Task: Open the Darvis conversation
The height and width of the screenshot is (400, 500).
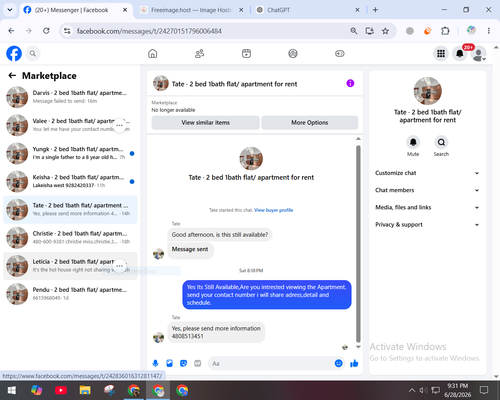Action: click(x=70, y=97)
